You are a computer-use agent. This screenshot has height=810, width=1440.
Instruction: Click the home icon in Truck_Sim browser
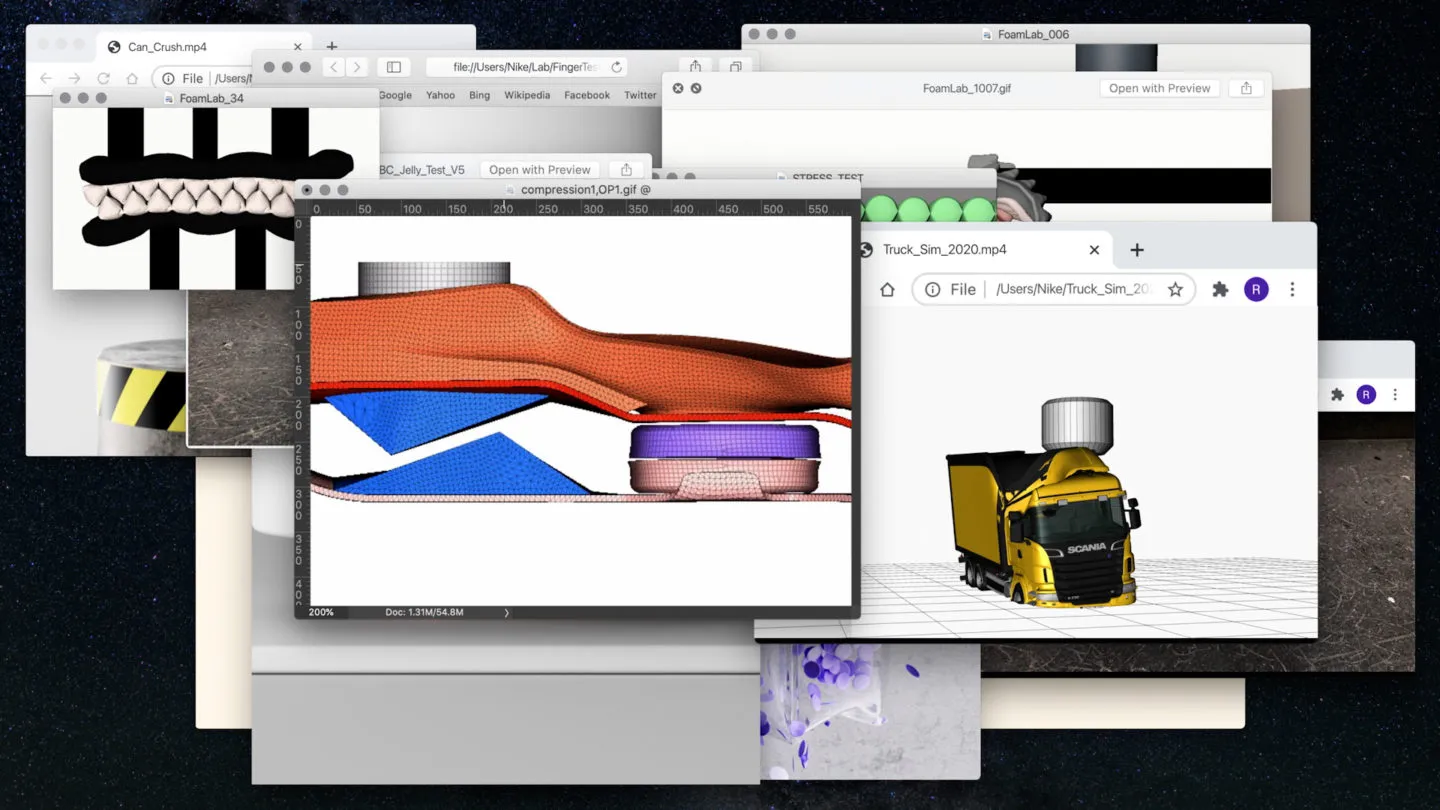tap(887, 289)
